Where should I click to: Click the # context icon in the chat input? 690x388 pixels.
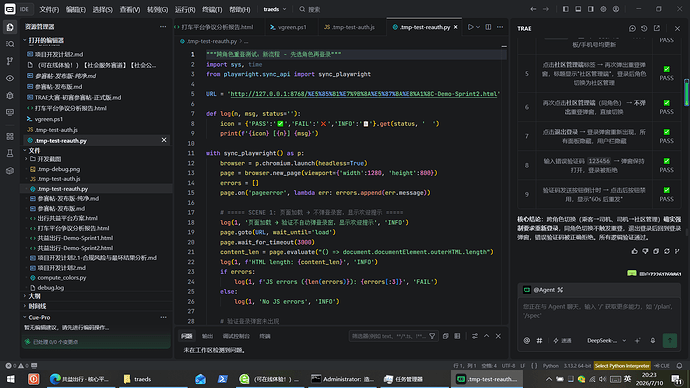[x=540, y=340]
